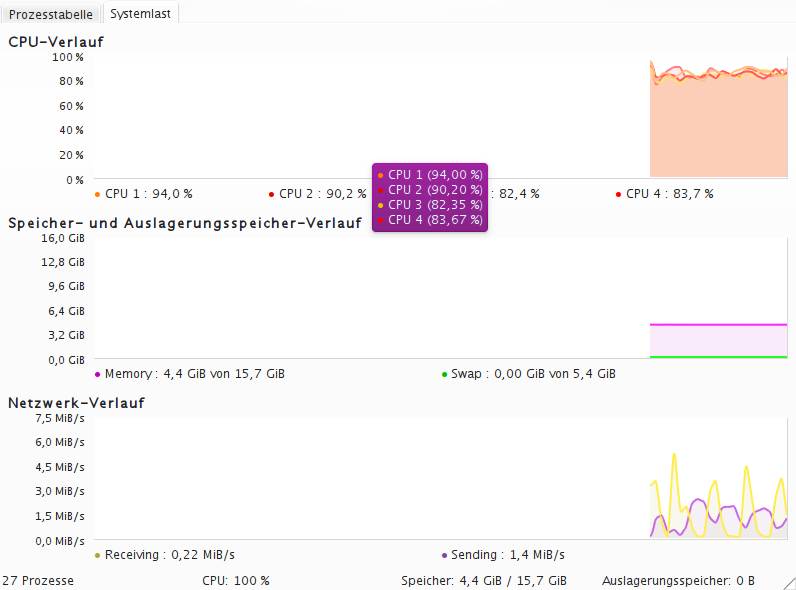Click the 82,4 % CPU 3 legend value
This screenshot has width=796, height=590.
[519, 194]
